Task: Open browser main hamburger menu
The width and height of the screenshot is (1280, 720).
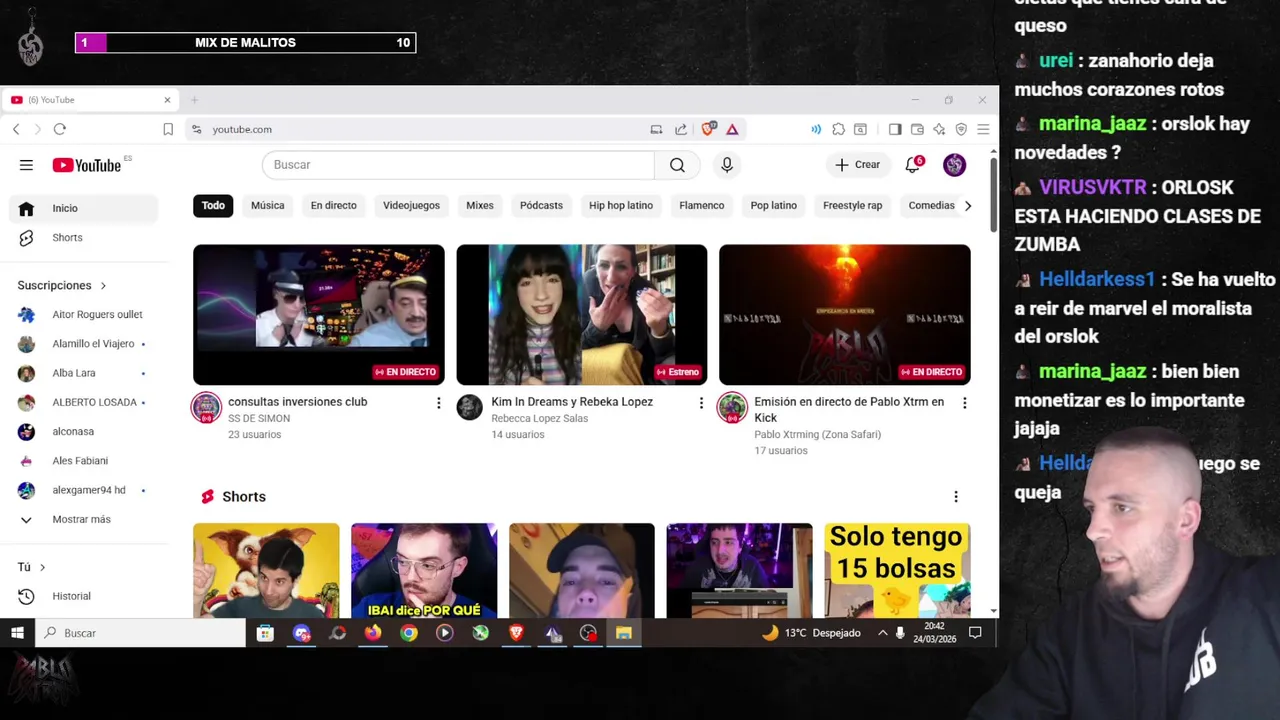Action: pos(983,129)
